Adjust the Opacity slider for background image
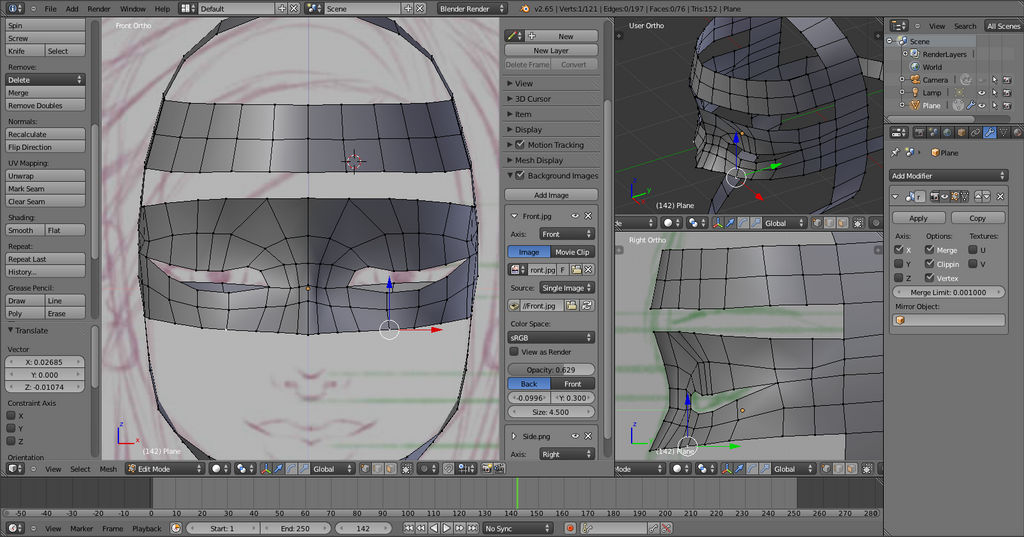 [551, 370]
